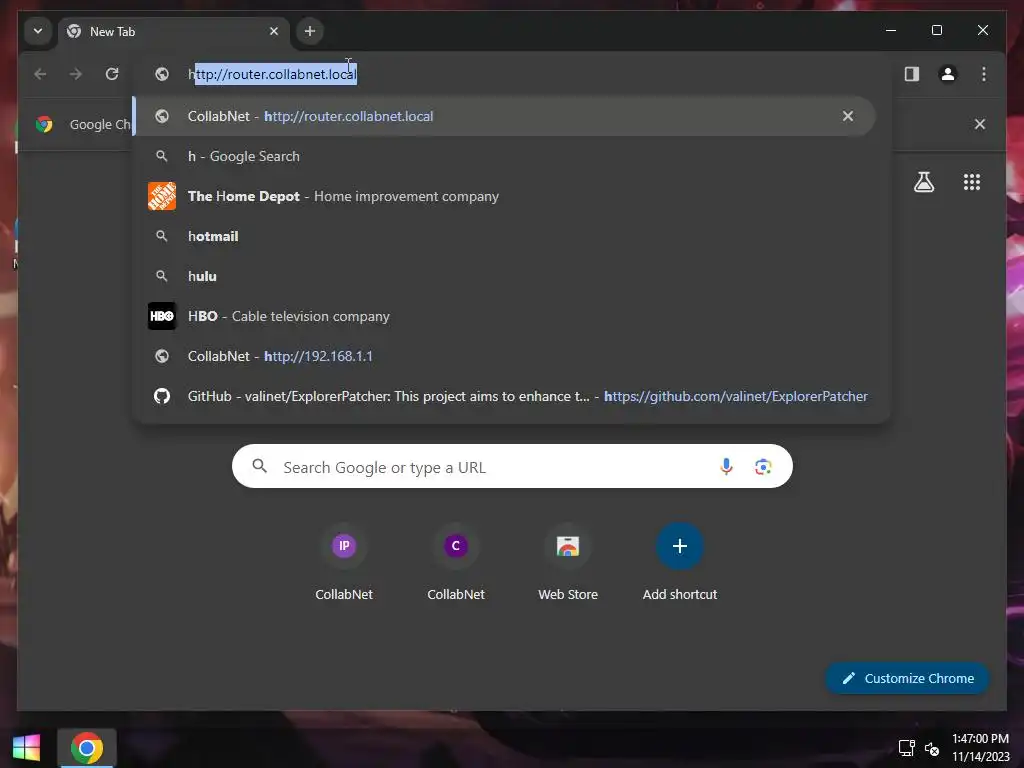Select 'h - Google Search' suggestion
Viewport: 1024px width, 768px height.
[x=504, y=156]
